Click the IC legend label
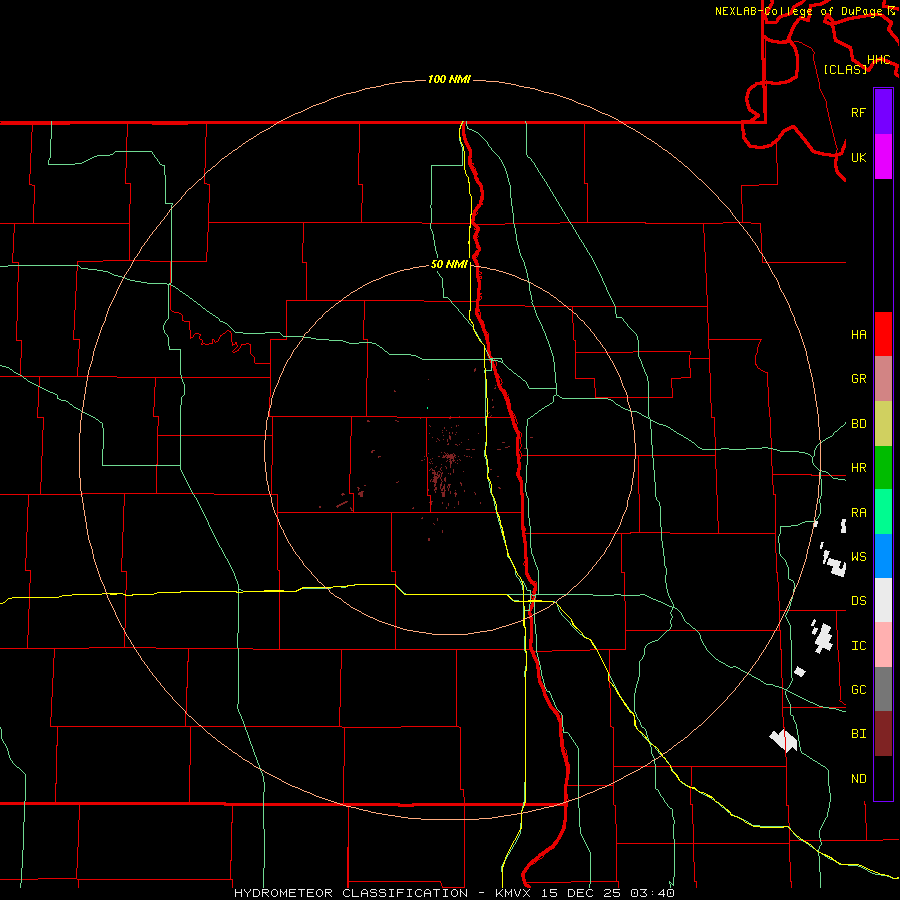The image size is (900, 900). coord(859,646)
